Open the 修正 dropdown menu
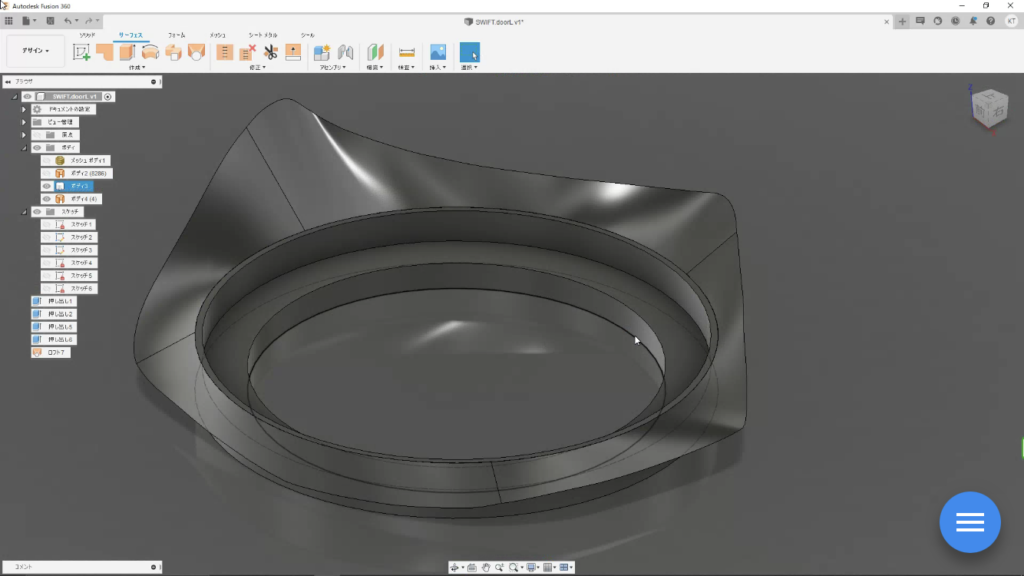 click(x=257, y=67)
